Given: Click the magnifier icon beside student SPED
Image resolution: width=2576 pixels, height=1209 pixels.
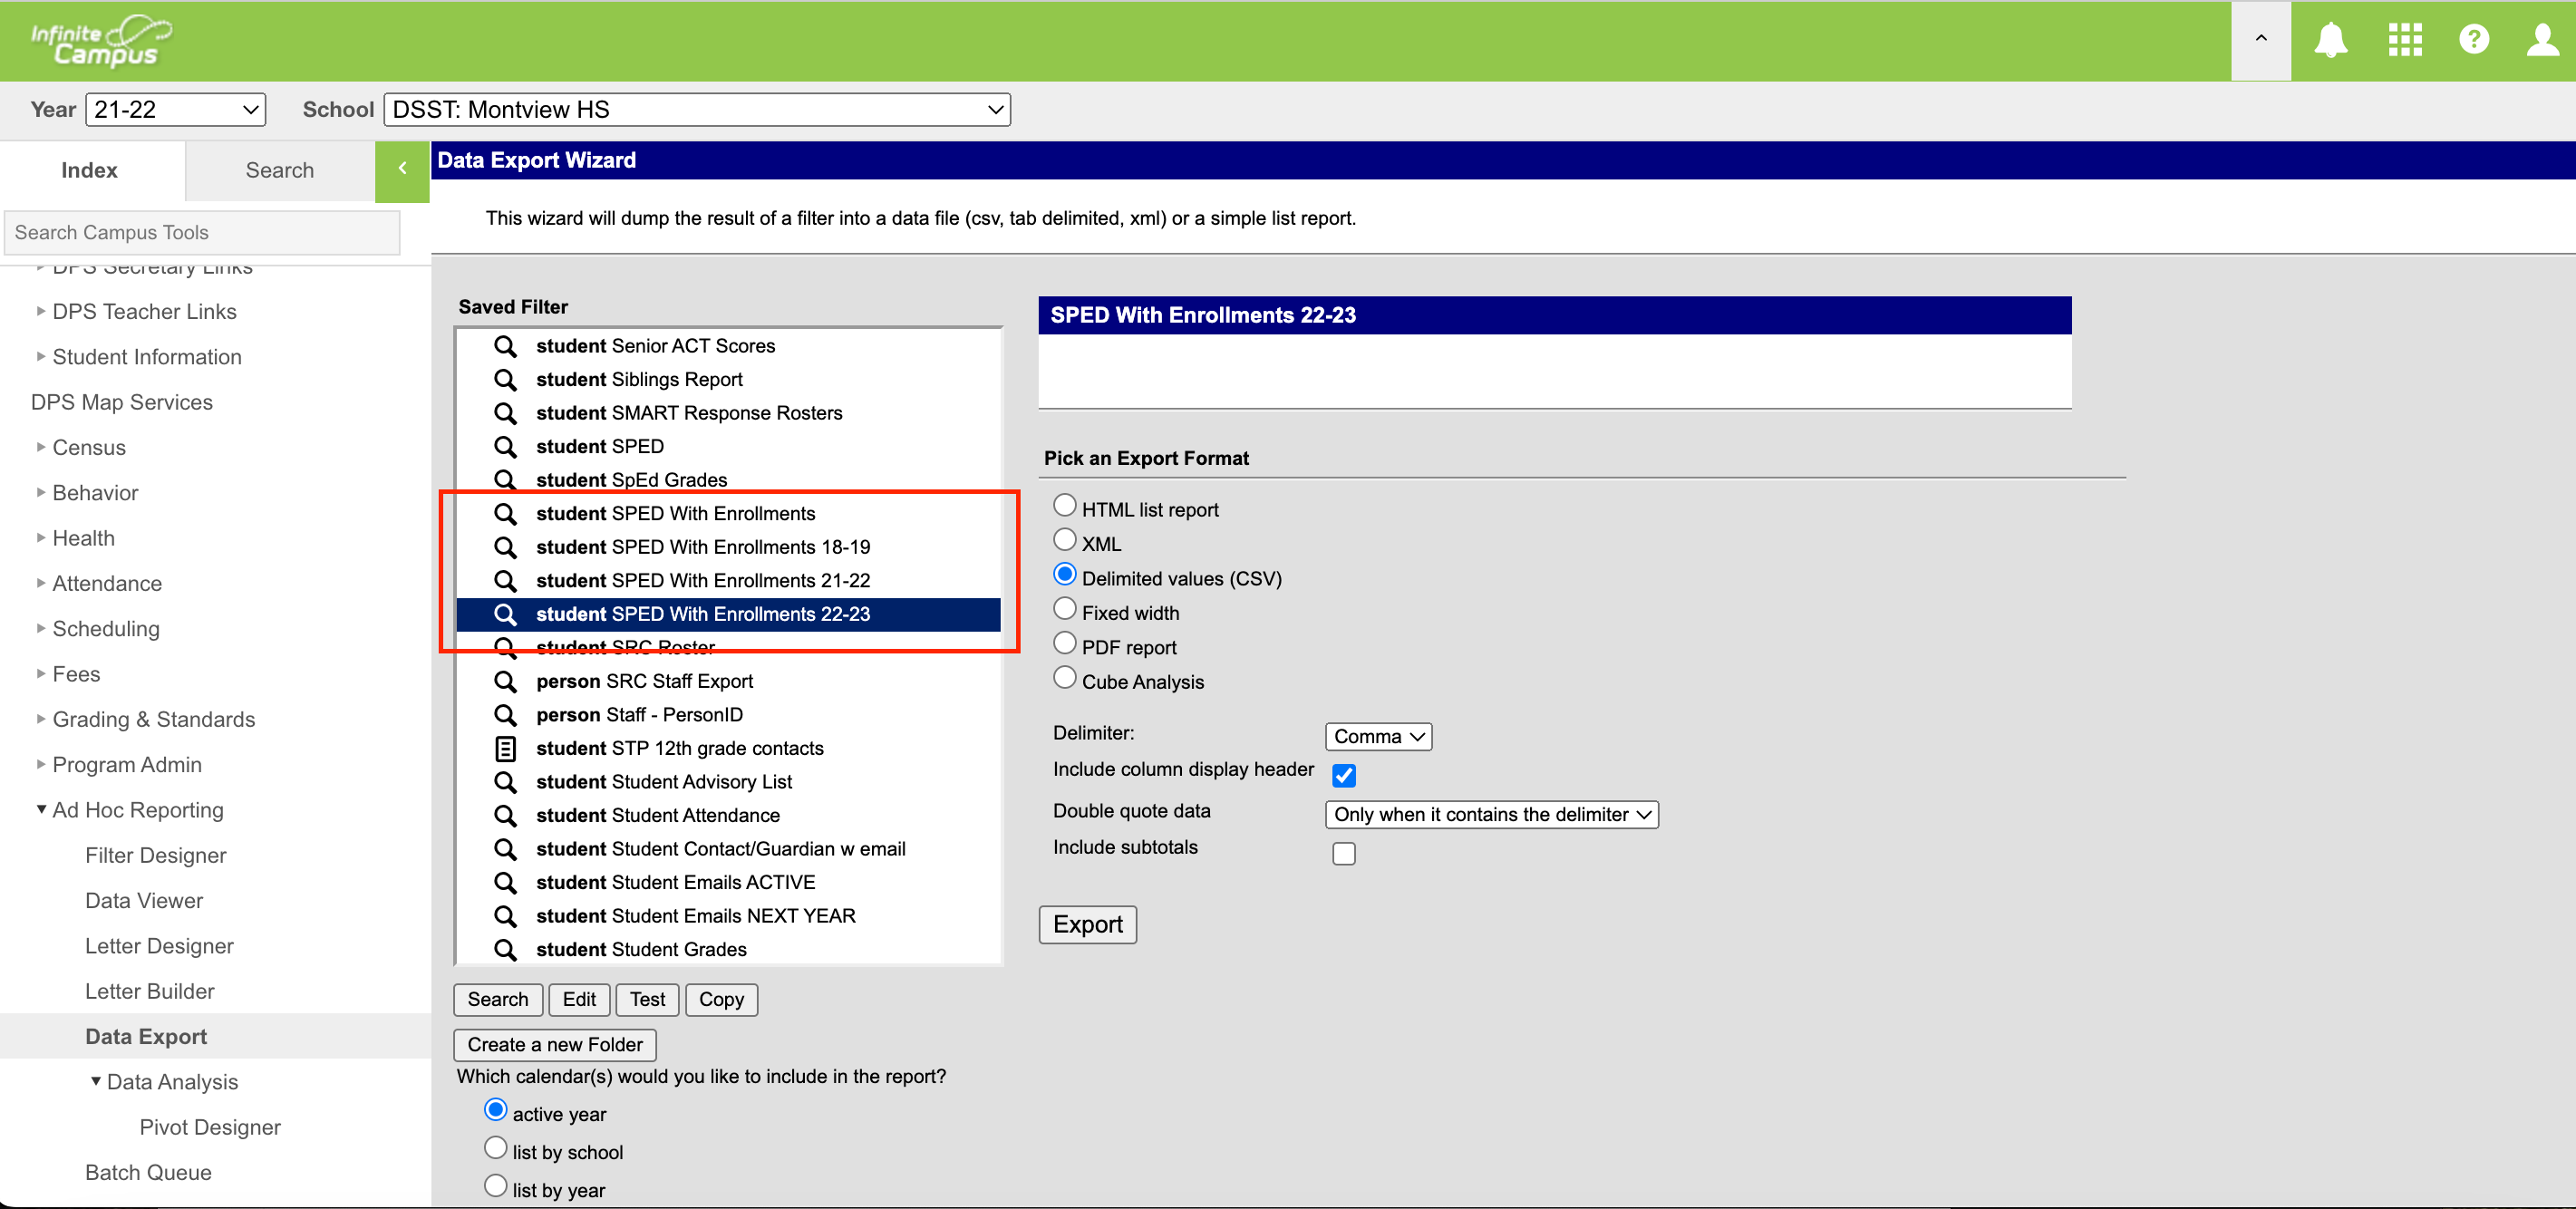Looking at the screenshot, I should pyautogui.click(x=506, y=447).
